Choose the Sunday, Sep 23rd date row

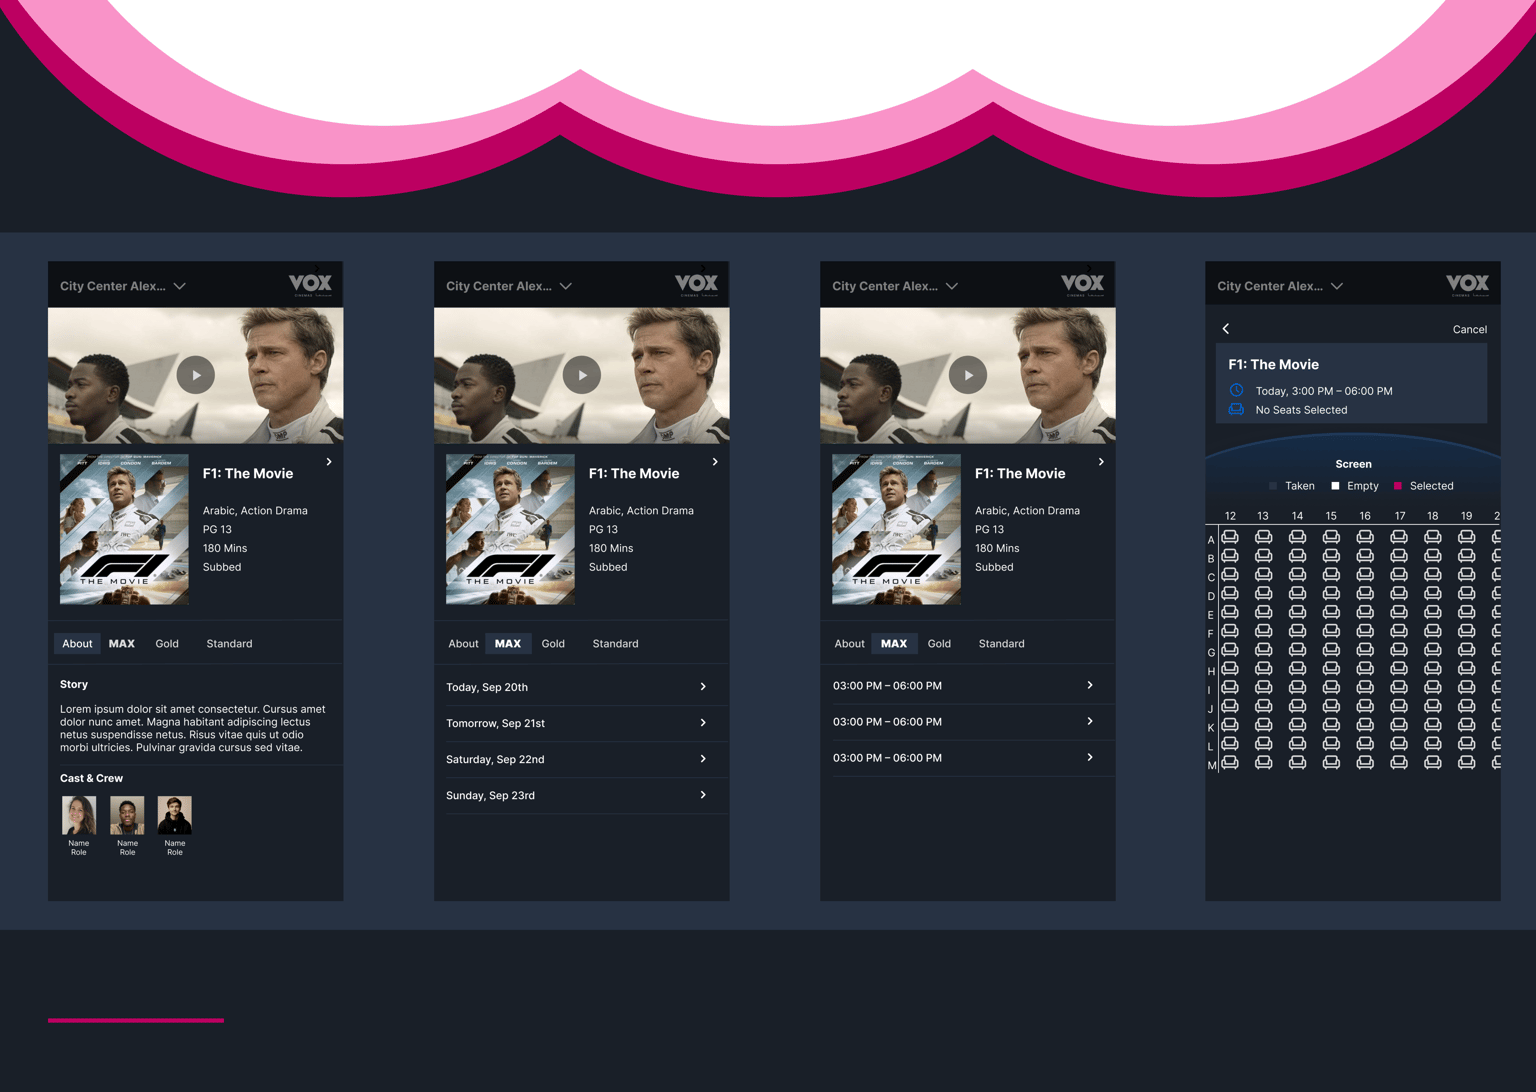click(x=581, y=795)
